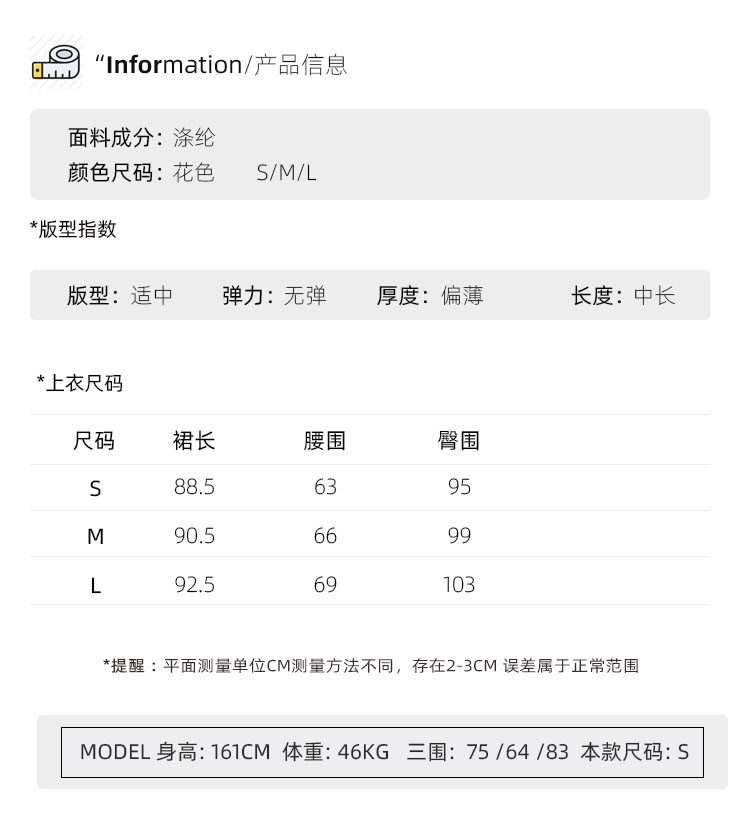The image size is (750, 819).
Task: Click the 厚度 偏薄 entry
Action: click(x=430, y=295)
